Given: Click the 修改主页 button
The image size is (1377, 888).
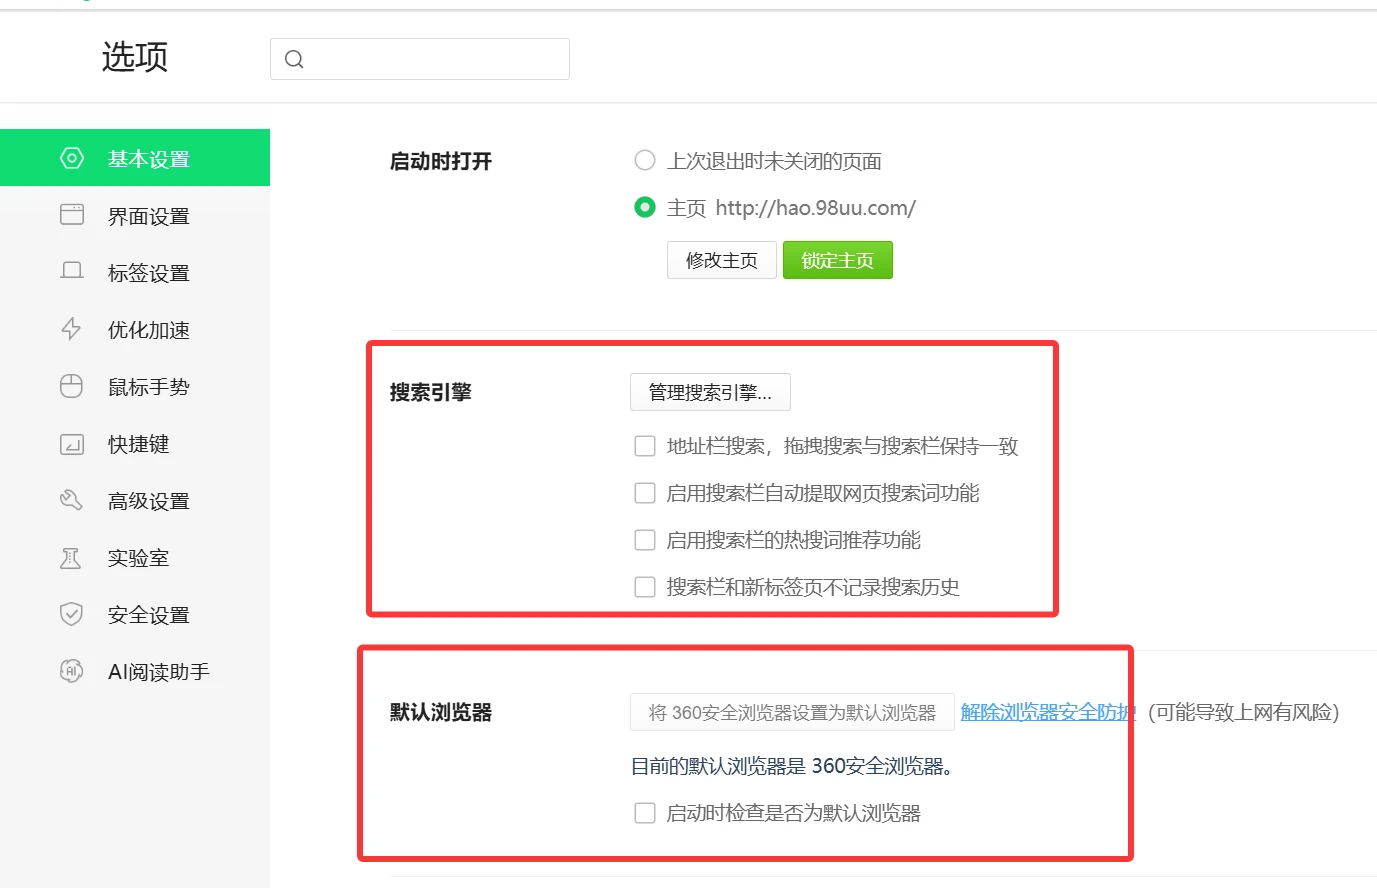Looking at the screenshot, I should tap(721, 259).
